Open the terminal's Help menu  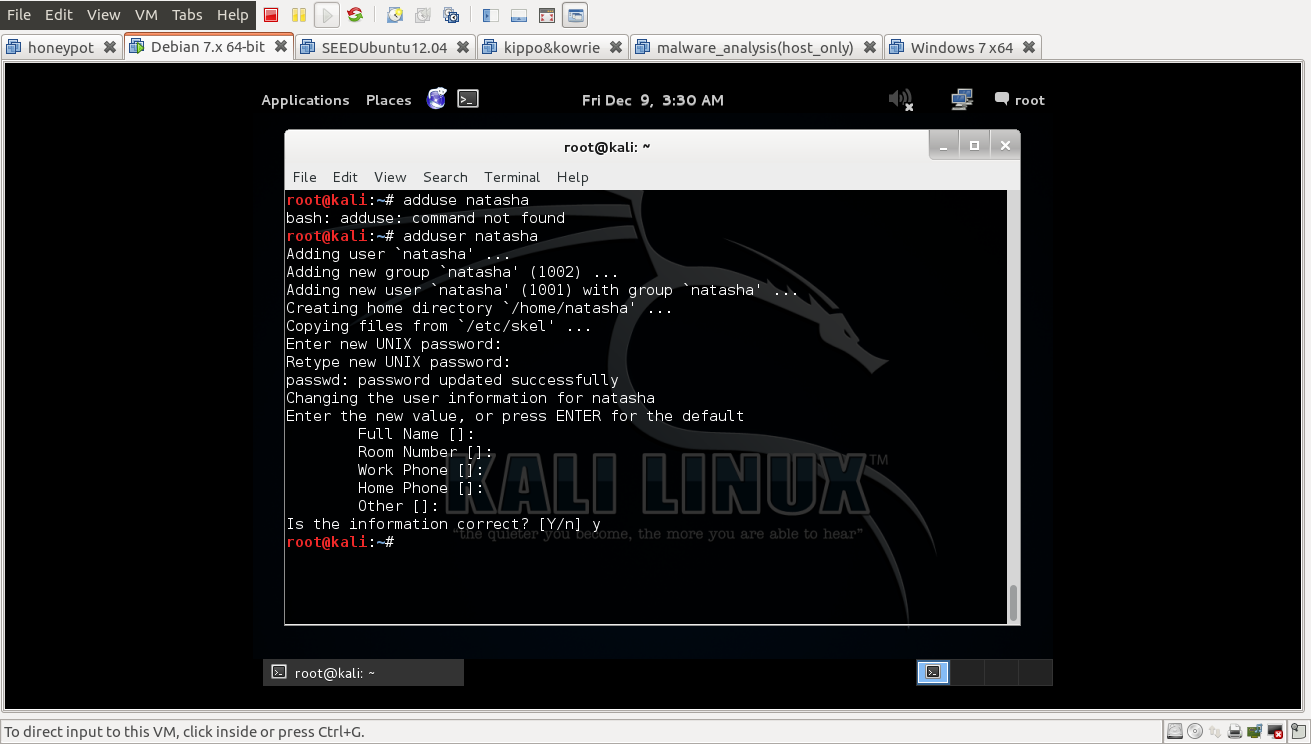[572, 177]
